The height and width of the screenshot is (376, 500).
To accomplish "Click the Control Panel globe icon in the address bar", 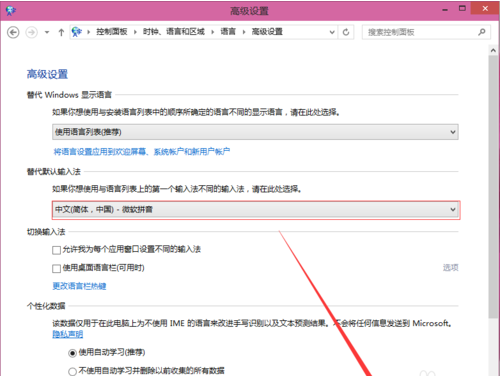I will point(77,32).
